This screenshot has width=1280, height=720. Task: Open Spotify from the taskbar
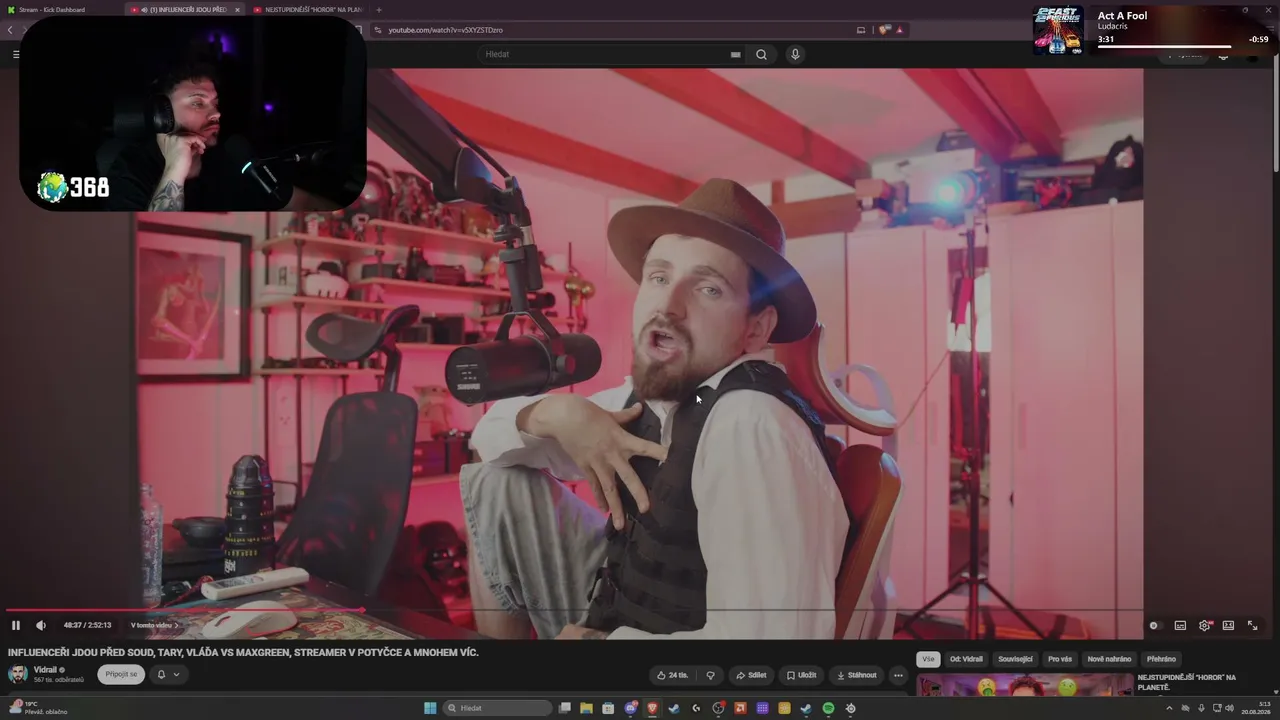click(828, 708)
